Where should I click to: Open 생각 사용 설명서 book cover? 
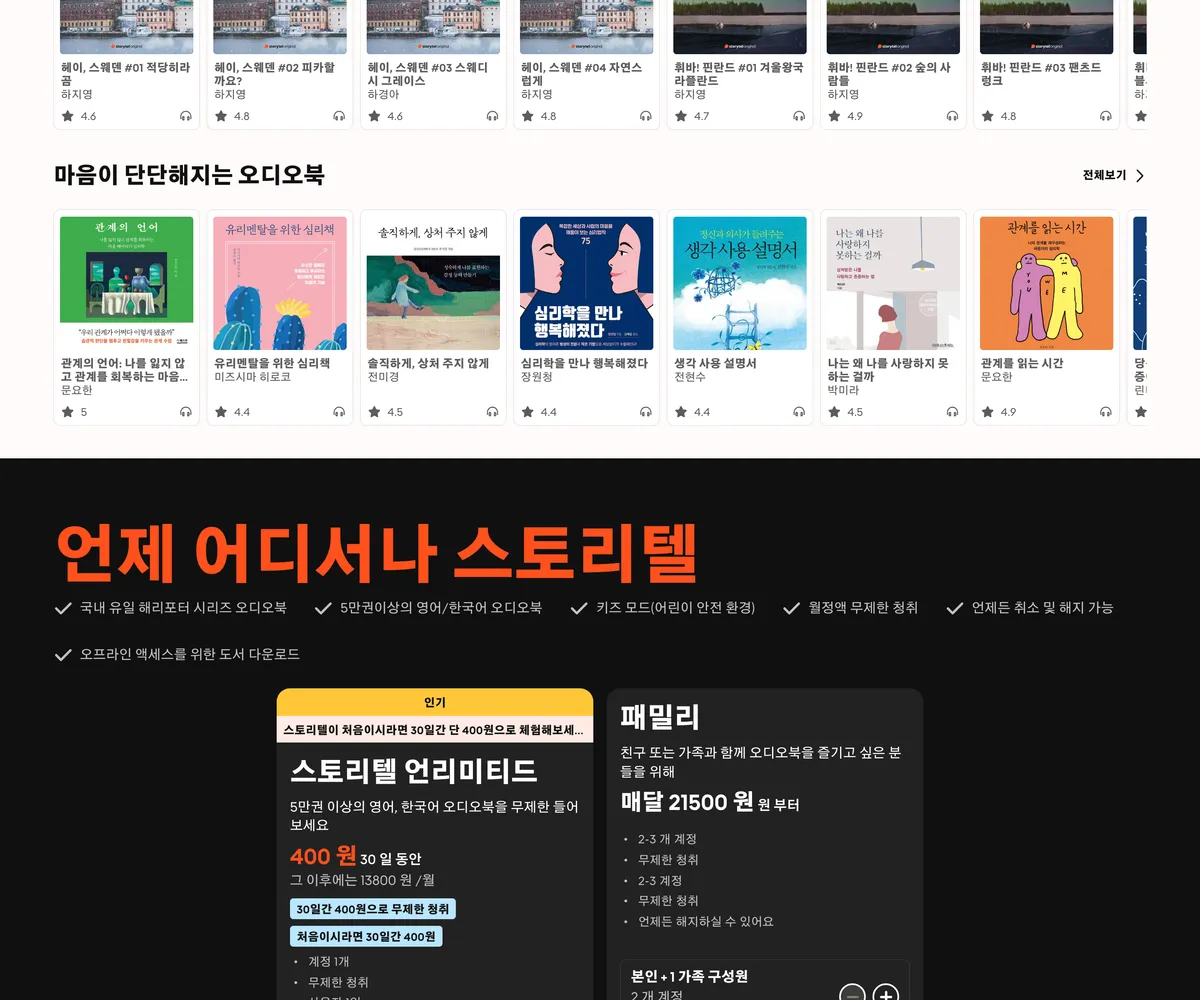click(740, 283)
